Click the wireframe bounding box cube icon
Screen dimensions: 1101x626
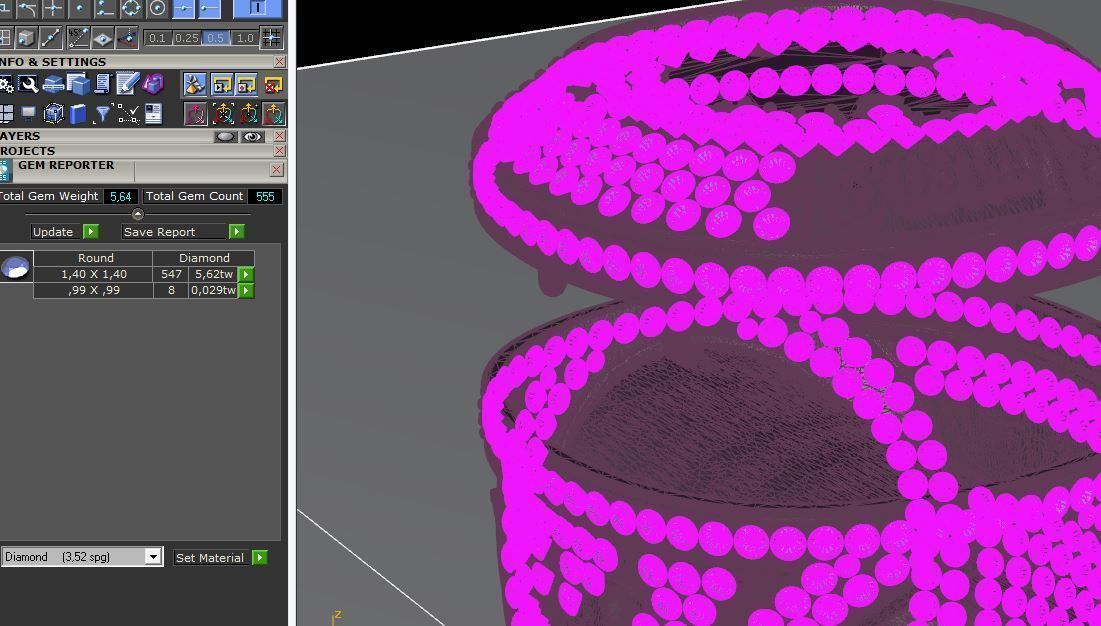pos(53,113)
